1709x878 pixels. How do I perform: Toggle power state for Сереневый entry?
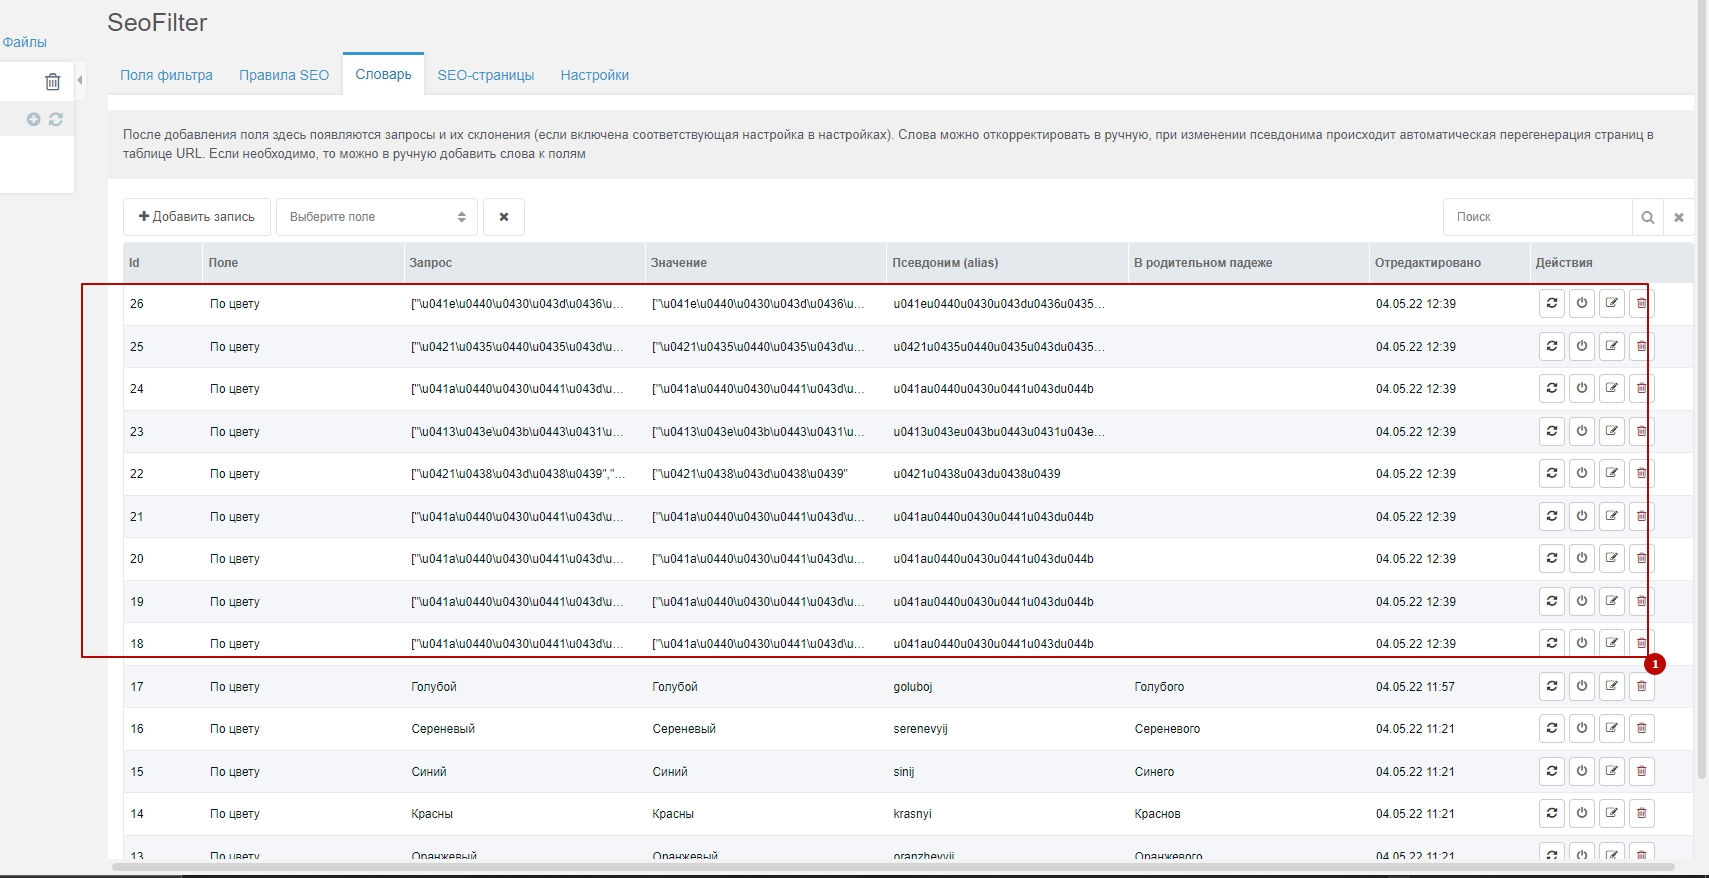[x=1581, y=728]
